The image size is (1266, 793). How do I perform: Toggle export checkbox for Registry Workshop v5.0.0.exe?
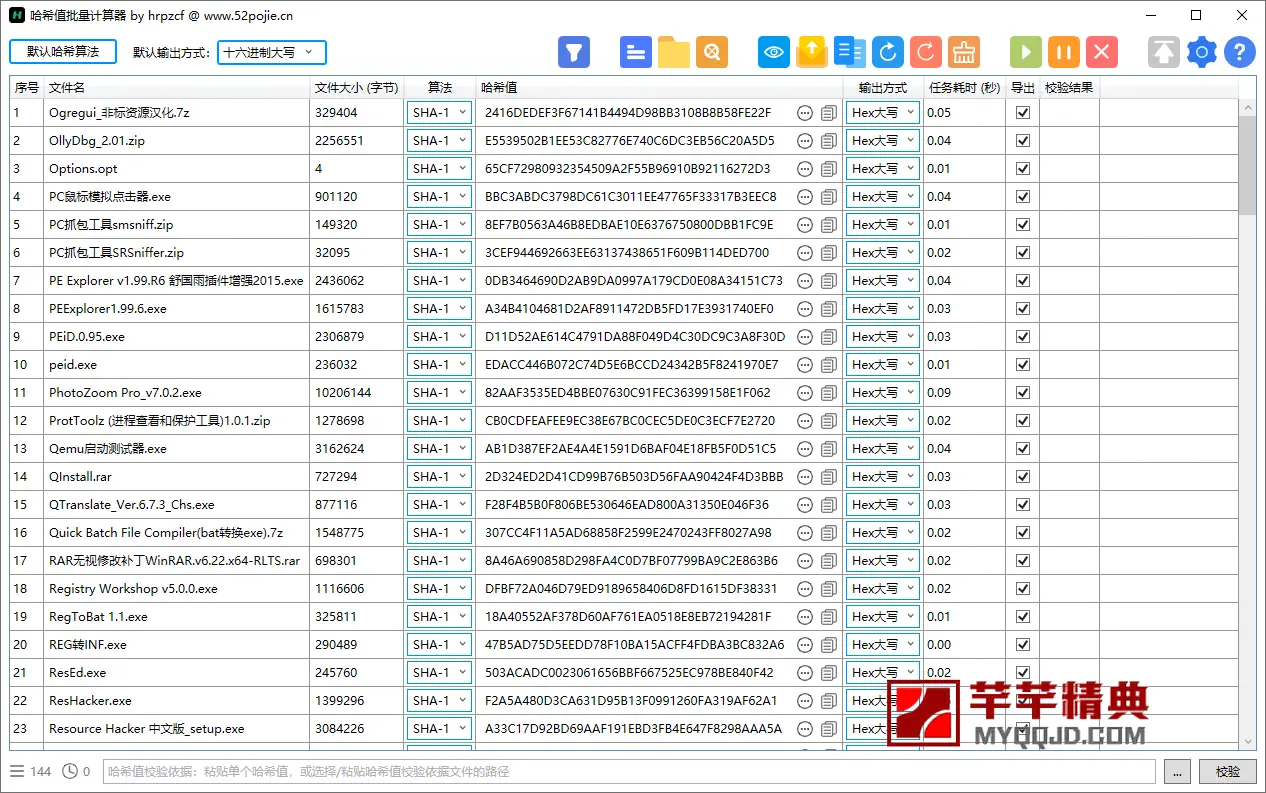coord(1022,589)
